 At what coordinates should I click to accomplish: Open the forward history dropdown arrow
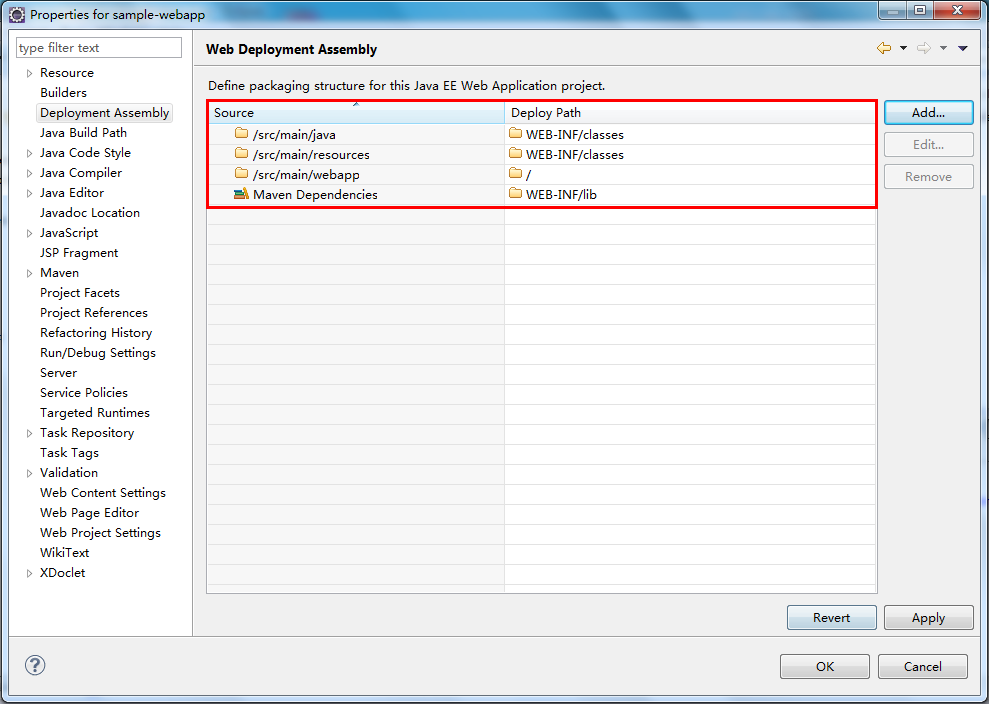pyautogui.click(x=943, y=48)
